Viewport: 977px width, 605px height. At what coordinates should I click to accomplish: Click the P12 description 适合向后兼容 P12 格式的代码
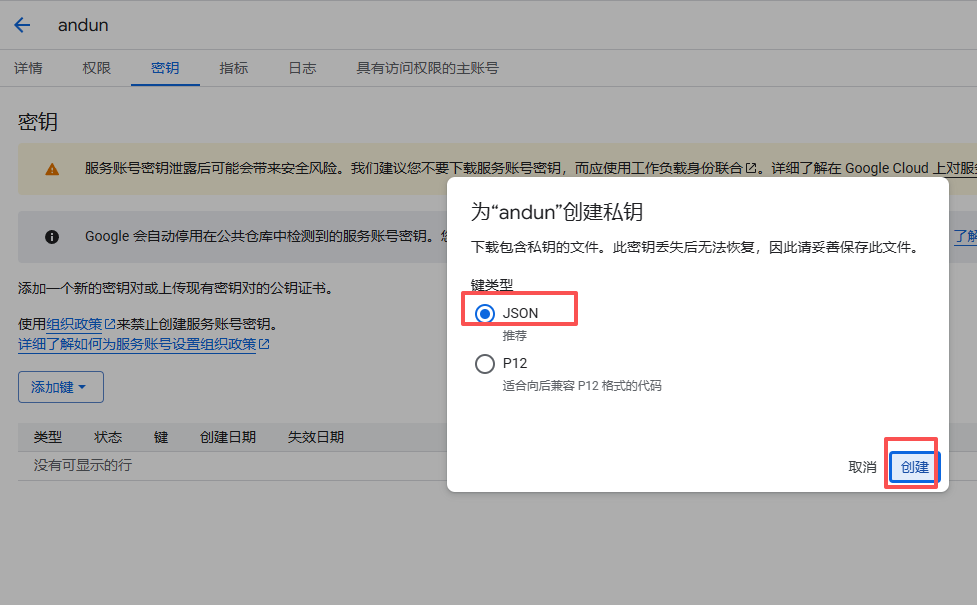pos(582,386)
